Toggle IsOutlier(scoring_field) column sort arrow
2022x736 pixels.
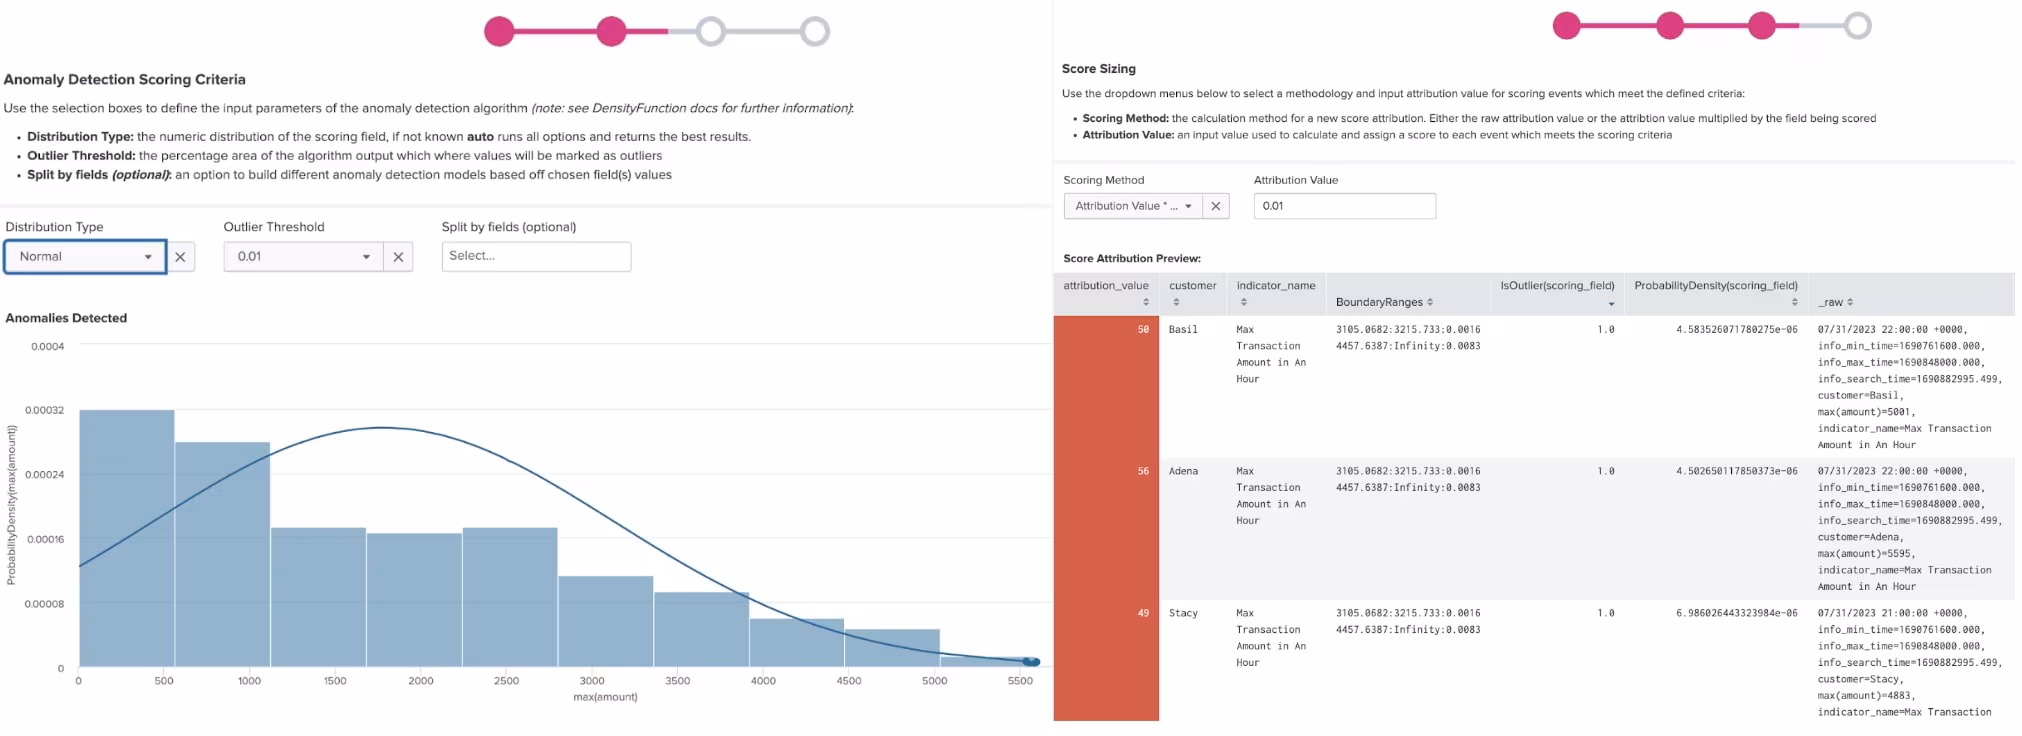pyautogui.click(x=1610, y=303)
